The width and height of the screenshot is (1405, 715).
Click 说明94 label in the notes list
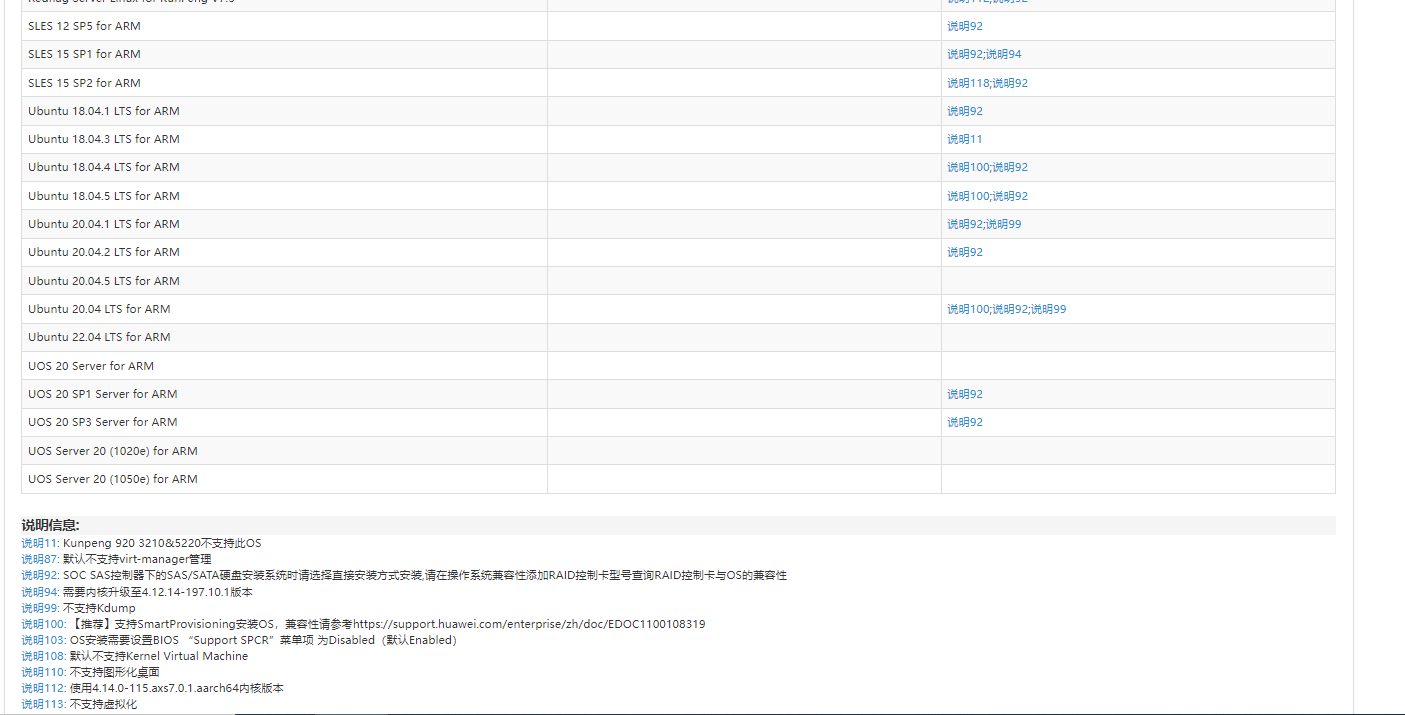pyautogui.click(x=40, y=592)
